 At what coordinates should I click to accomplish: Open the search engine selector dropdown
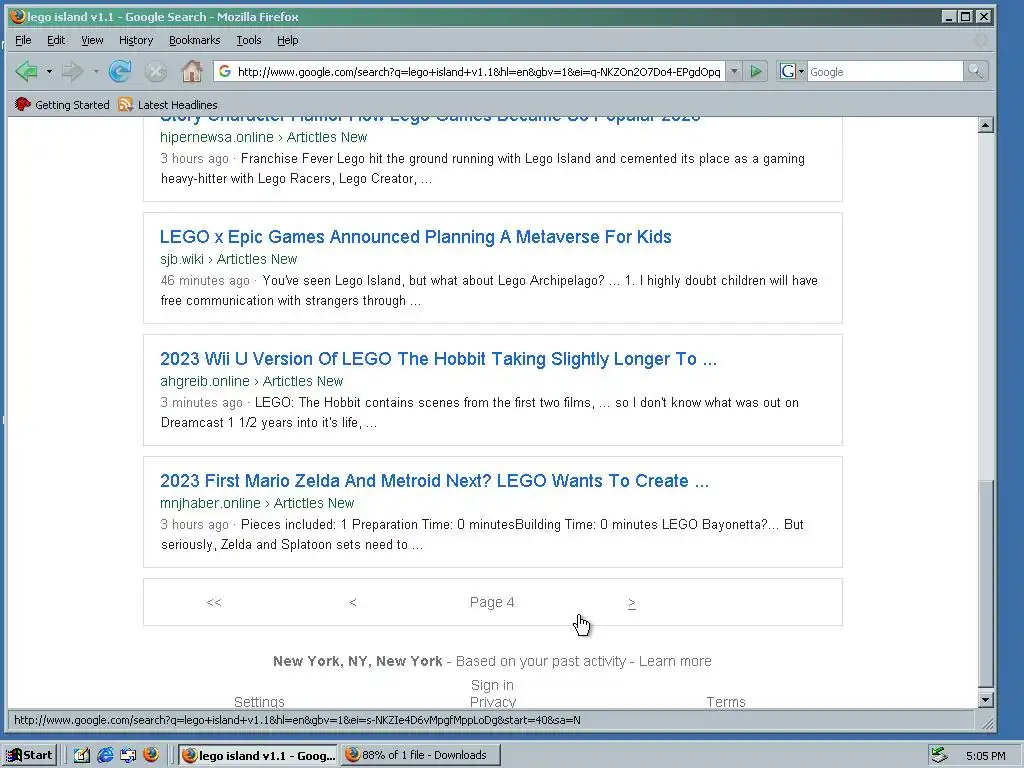click(792, 71)
